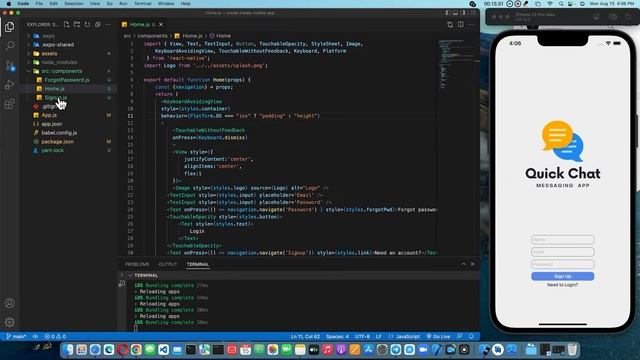This screenshot has width=640, height=360.
Task: Click the Split Editor Right icon
Action: click(461, 24)
